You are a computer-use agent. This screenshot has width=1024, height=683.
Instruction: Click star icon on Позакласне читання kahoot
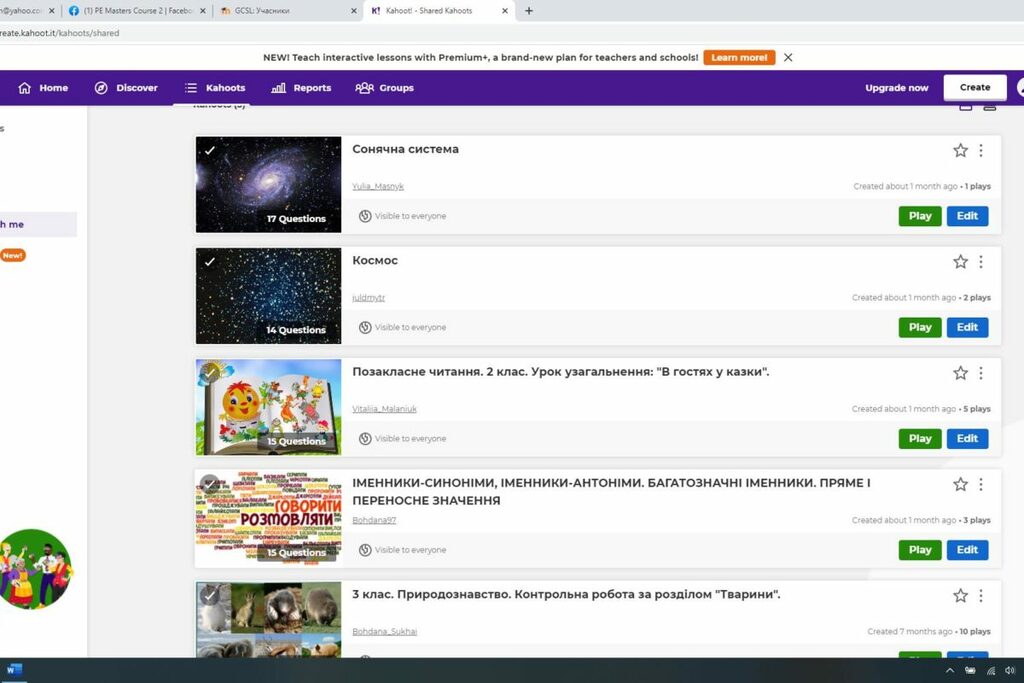pyautogui.click(x=960, y=373)
